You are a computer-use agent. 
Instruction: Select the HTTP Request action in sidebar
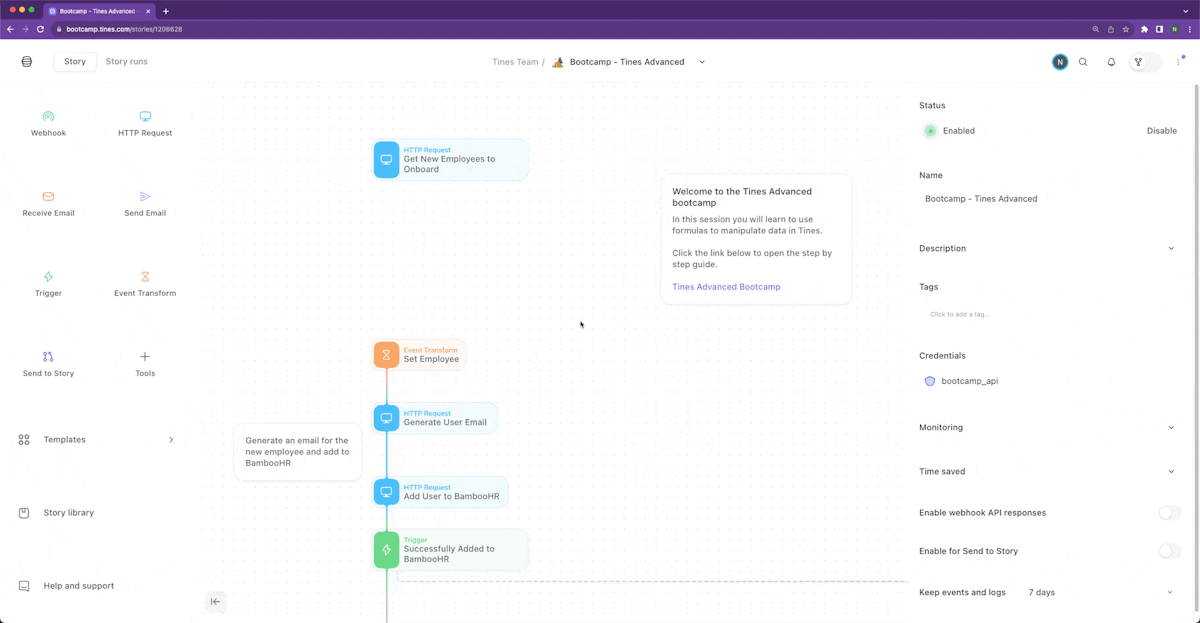145,124
